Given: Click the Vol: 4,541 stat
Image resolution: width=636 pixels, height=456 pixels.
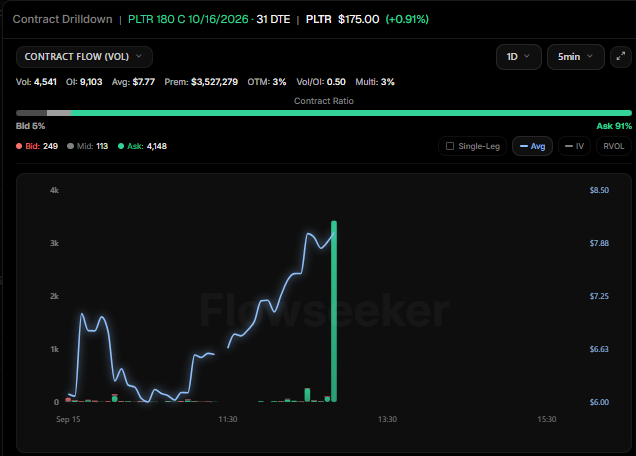Looking at the screenshot, I should click(36, 82).
